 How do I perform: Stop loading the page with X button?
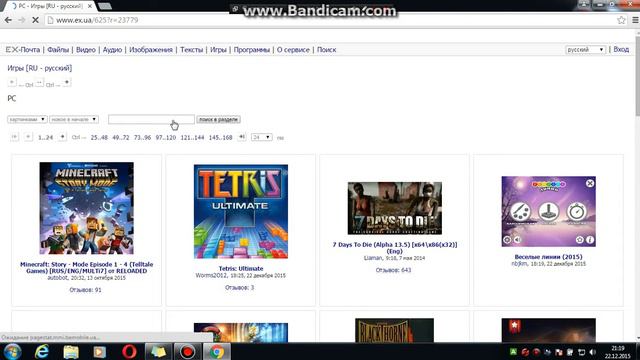[35, 20]
